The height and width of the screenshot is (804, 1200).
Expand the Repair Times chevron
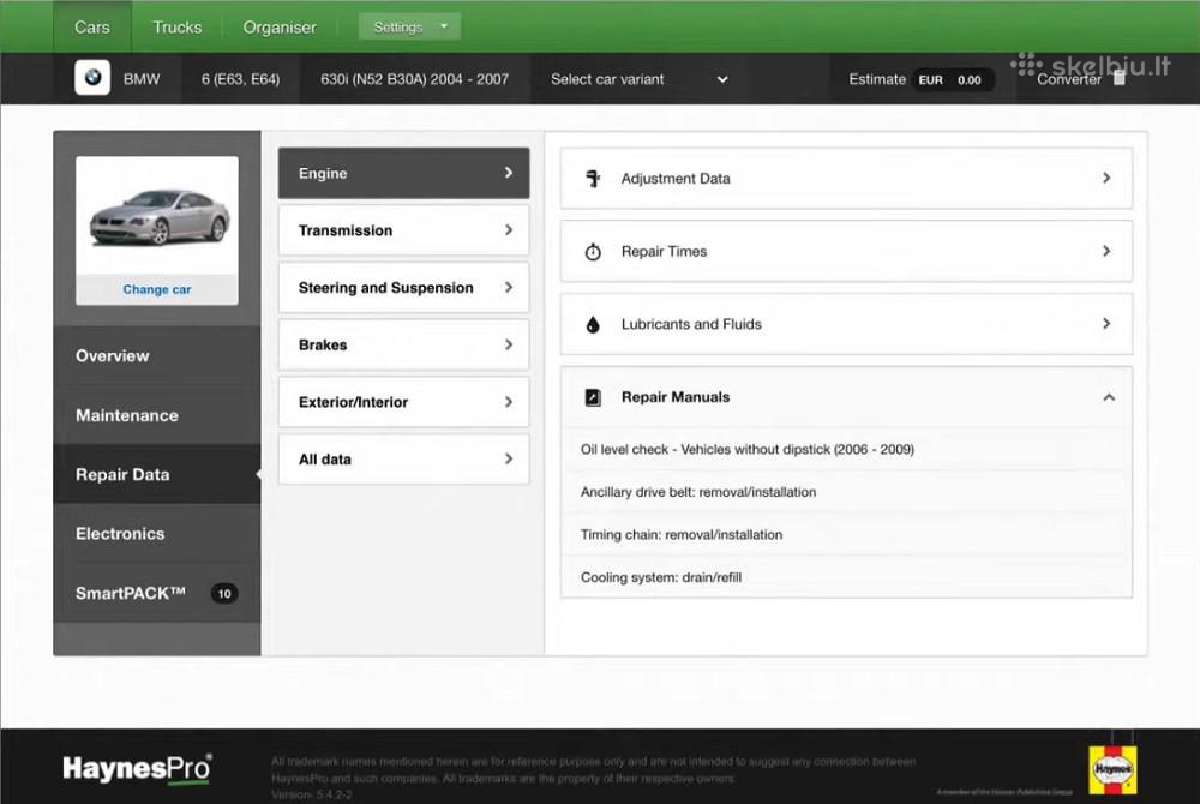click(x=1106, y=251)
